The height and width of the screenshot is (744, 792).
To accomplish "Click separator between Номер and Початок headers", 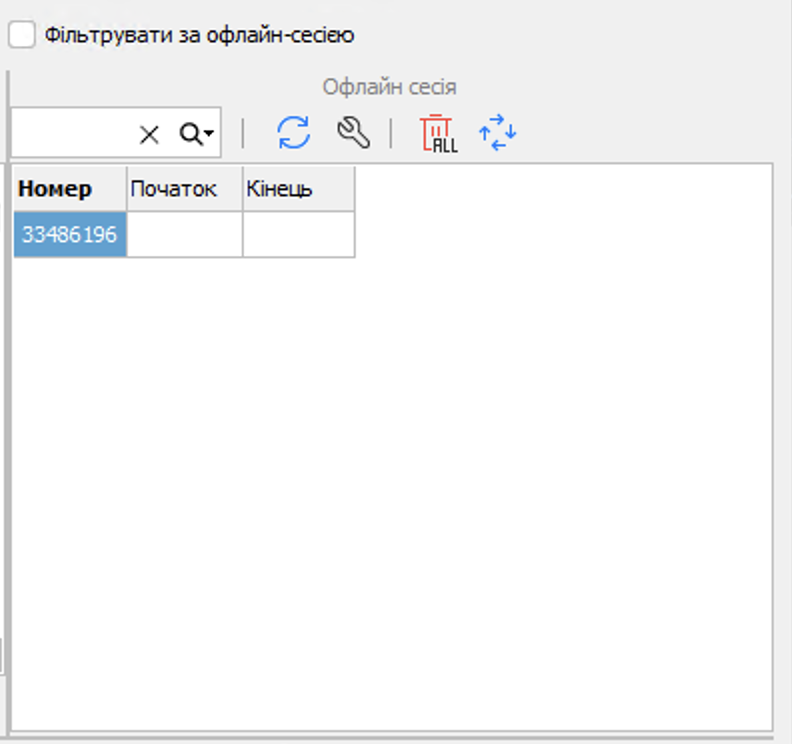I will click(127, 189).
